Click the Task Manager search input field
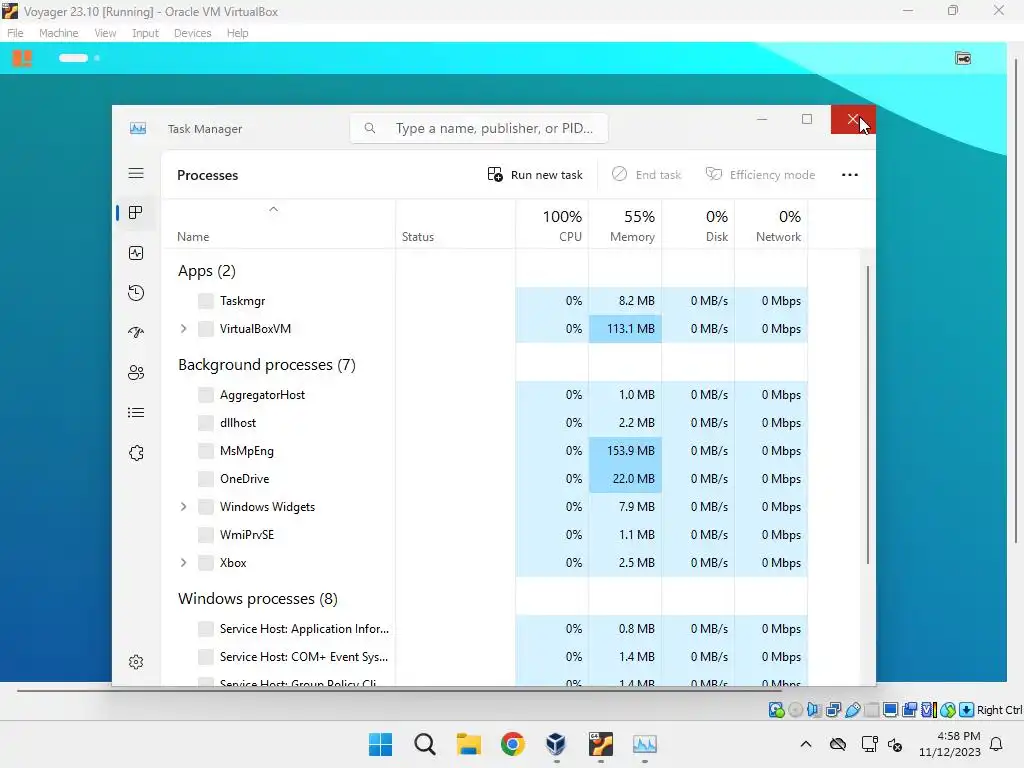 479,128
